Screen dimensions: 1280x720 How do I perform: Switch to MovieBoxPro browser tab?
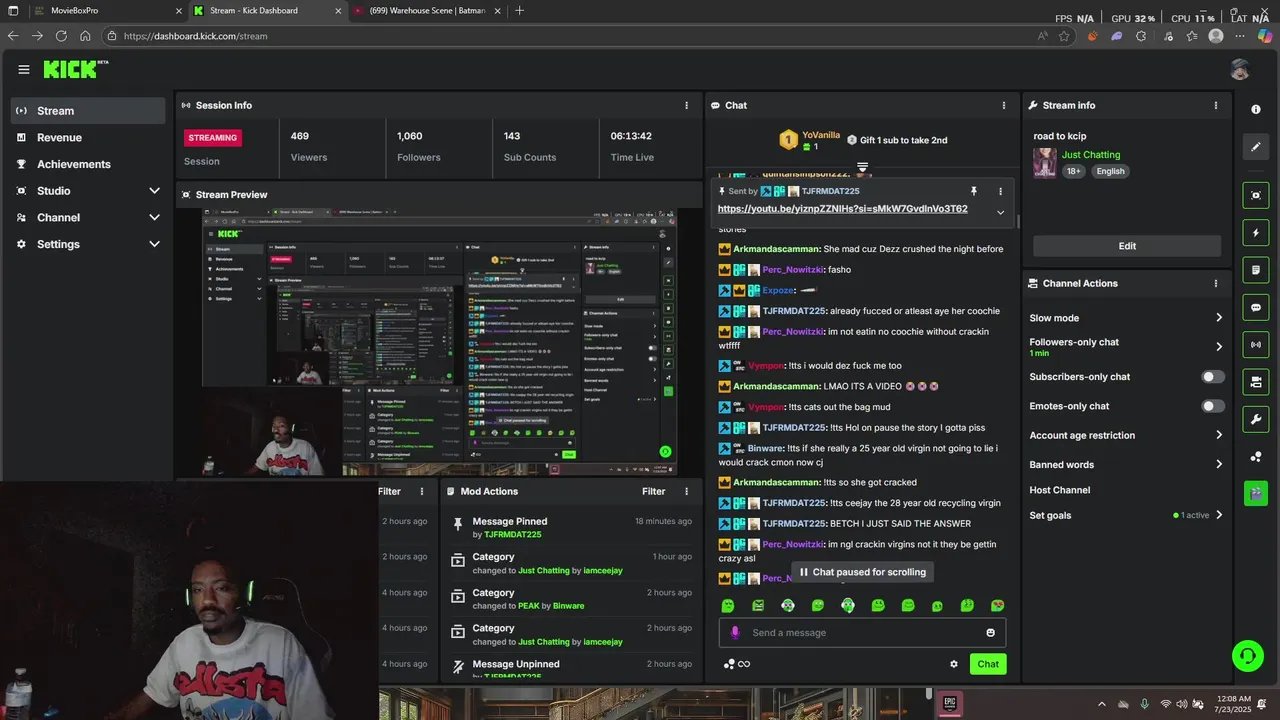(x=108, y=11)
